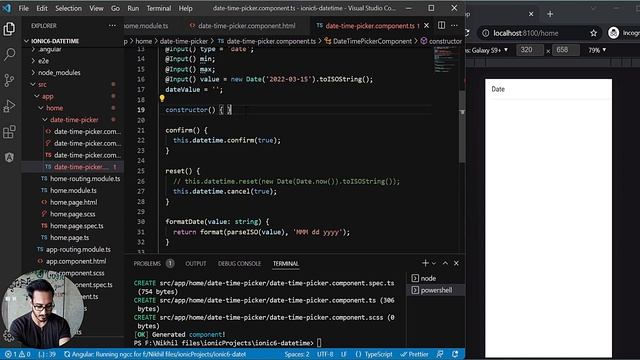Image resolution: width=640 pixels, height=360 pixels.
Task: Bookmark page with star icon in browser
Action: tap(593, 33)
